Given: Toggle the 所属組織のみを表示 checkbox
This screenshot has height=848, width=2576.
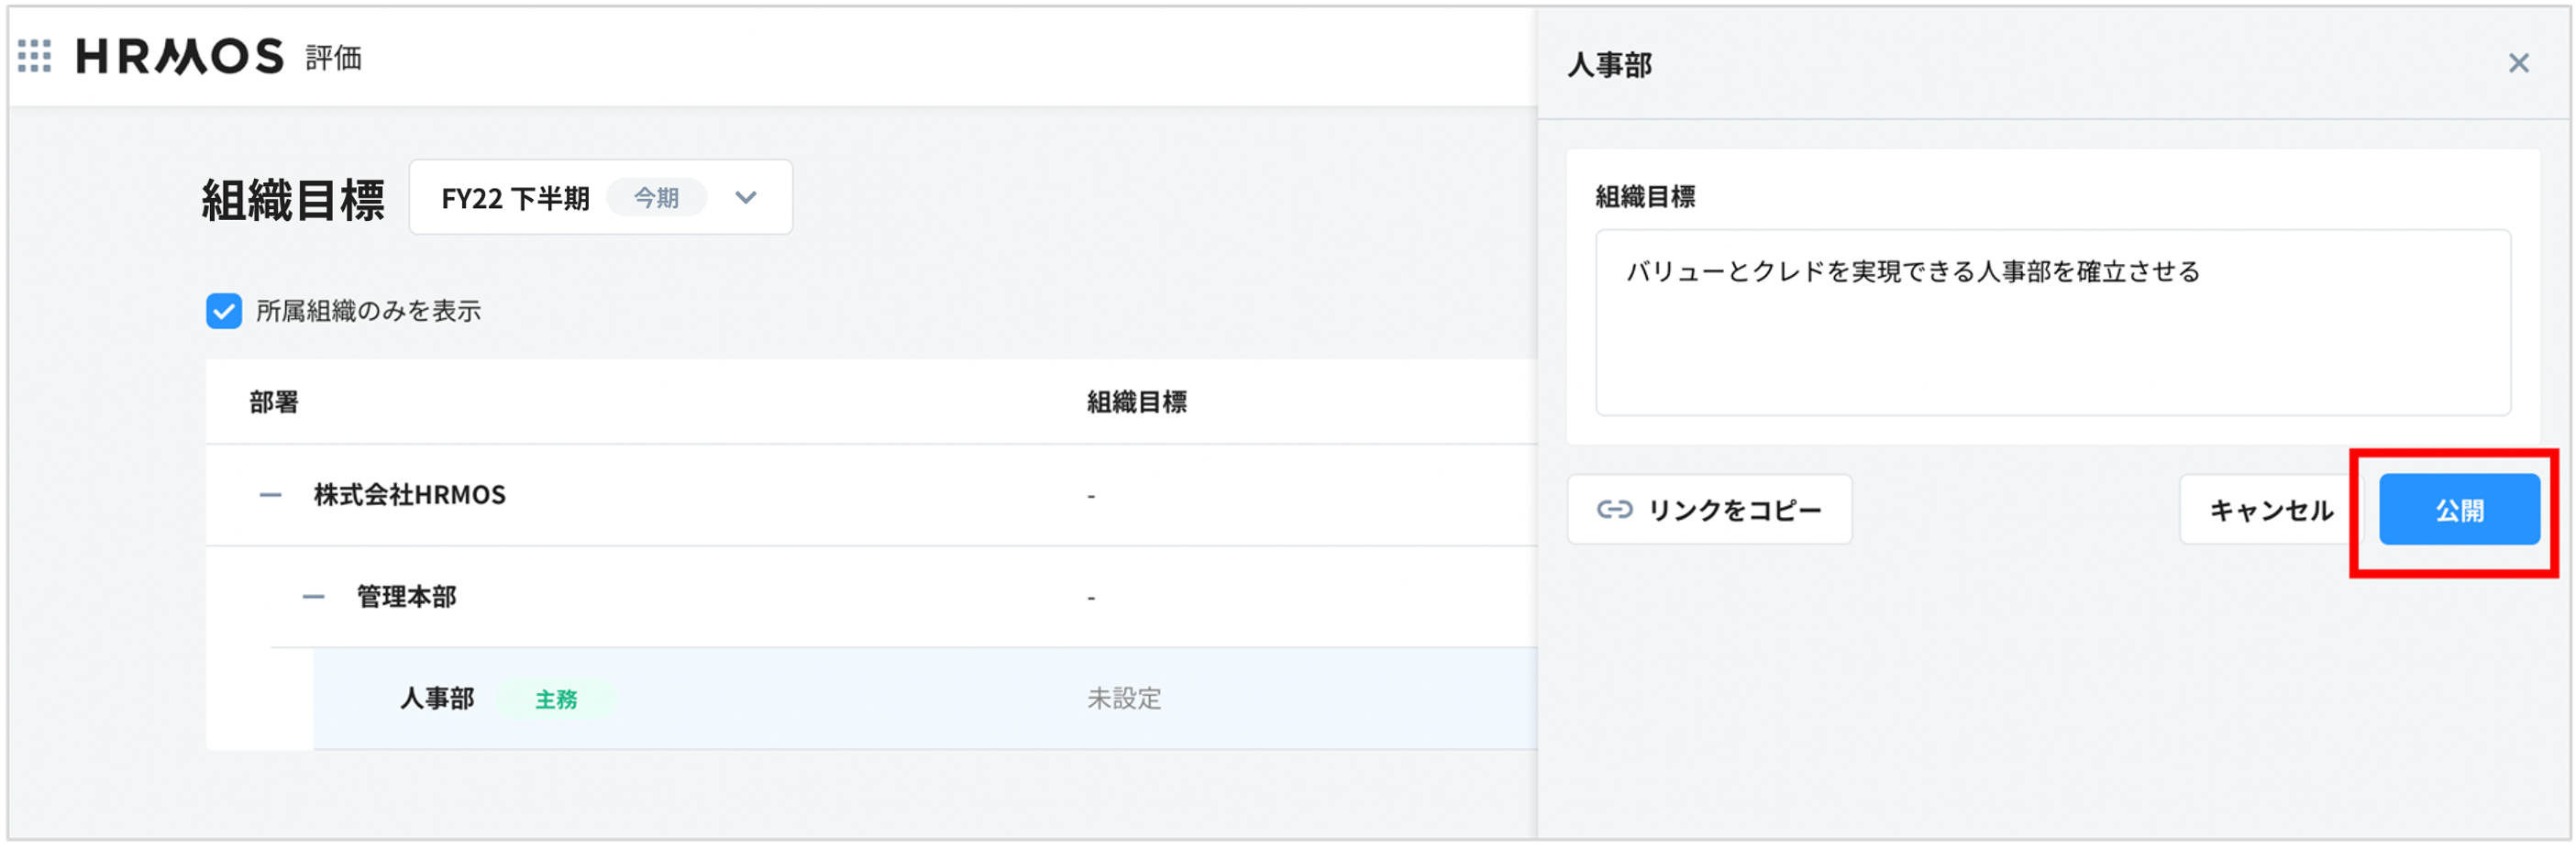Looking at the screenshot, I should (224, 311).
